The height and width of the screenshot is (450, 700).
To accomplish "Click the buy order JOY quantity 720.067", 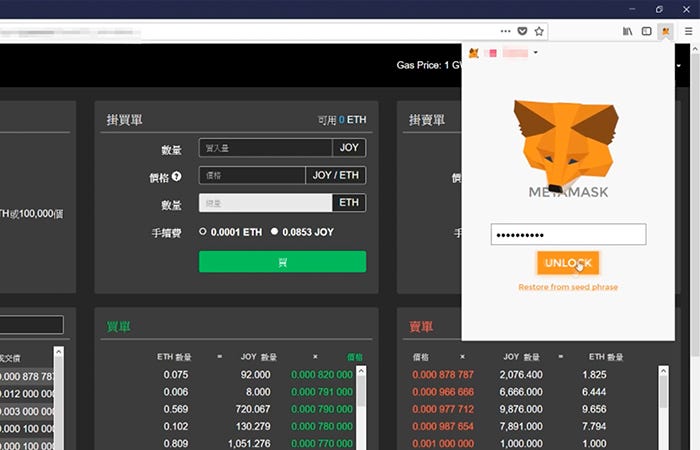I will 253,409.
